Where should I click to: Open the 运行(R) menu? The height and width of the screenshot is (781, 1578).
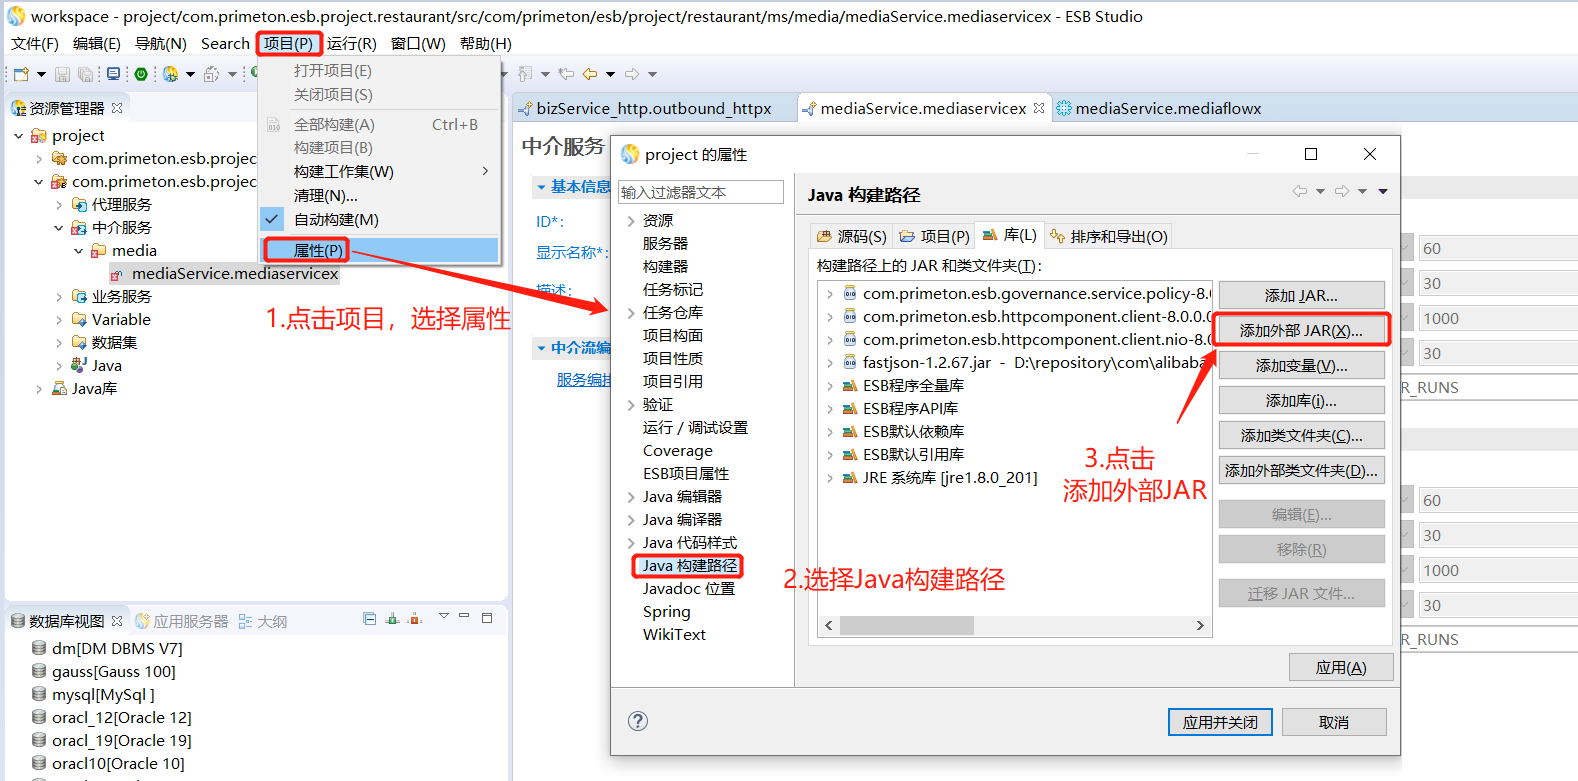[352, 43]
